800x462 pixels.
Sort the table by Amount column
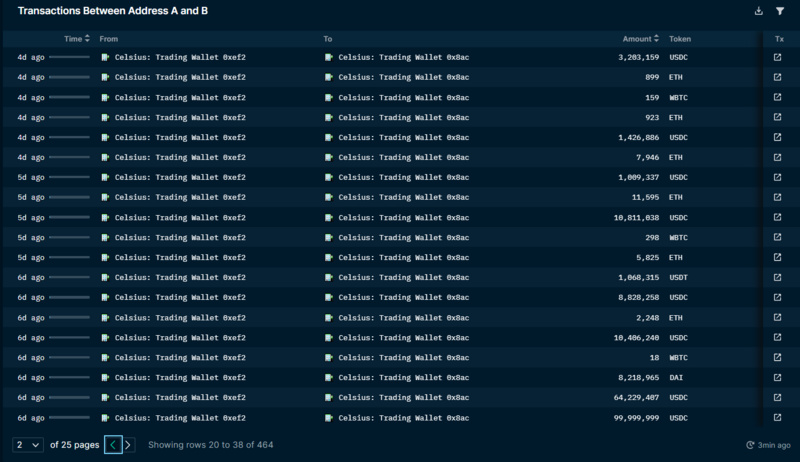point(640,39)
